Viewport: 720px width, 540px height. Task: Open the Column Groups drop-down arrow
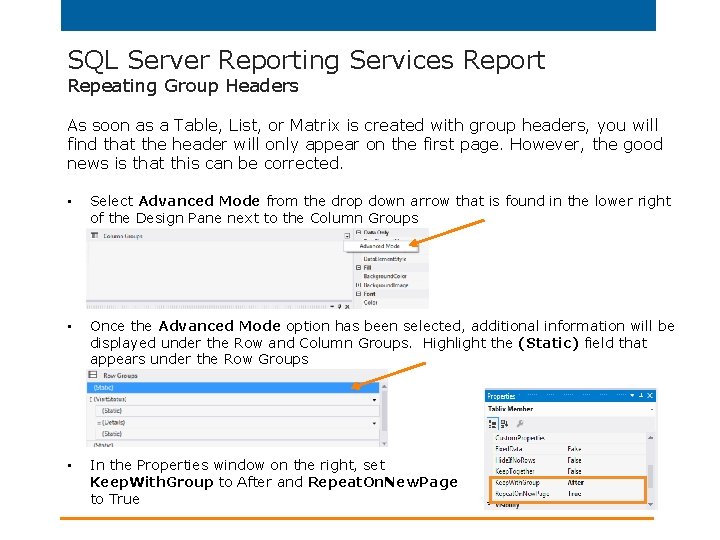click(347, 236)
